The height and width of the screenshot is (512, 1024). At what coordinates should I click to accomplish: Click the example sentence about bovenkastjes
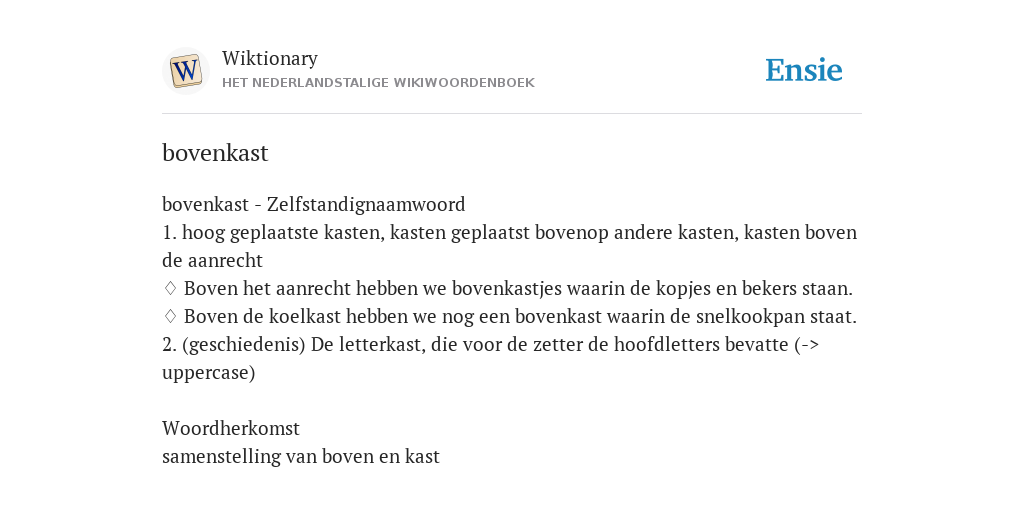pyautogui.click(x=518, y=289)
